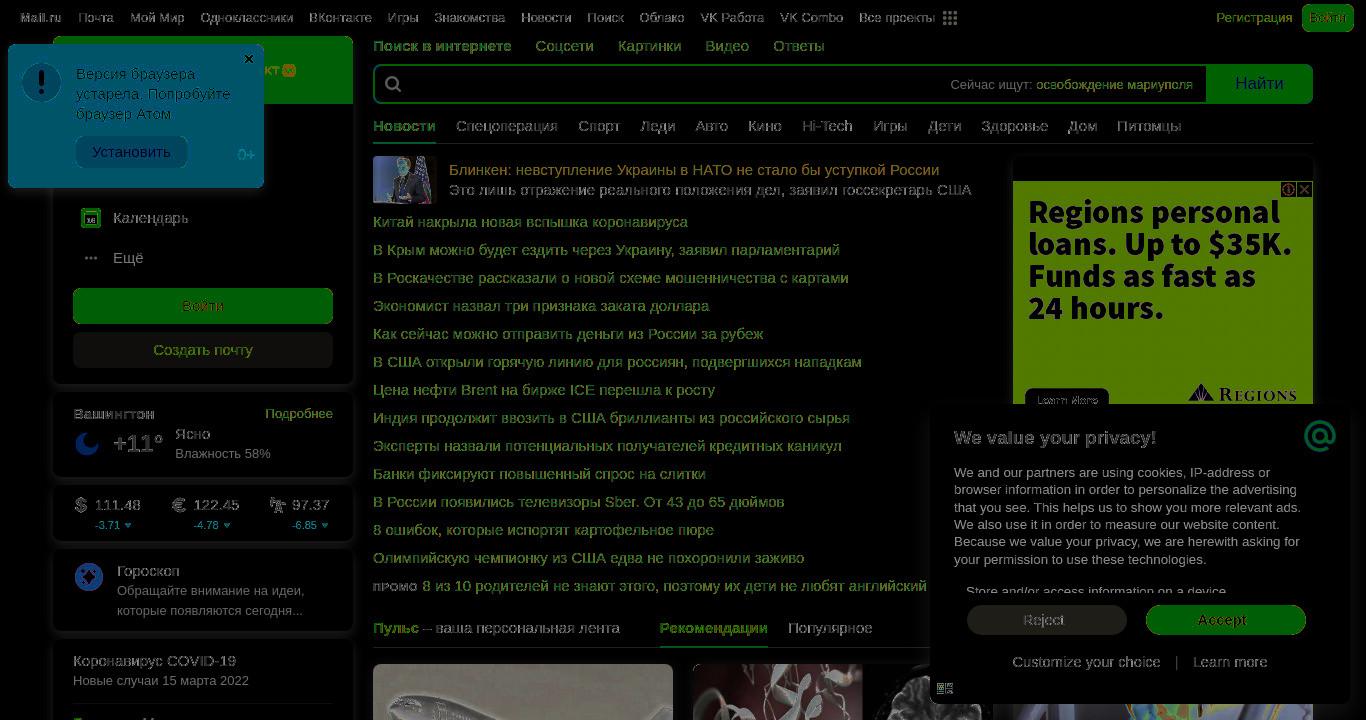Click the trending query освобождение мариуполя
This screenshot has width=1366, height=720.
1114,85
